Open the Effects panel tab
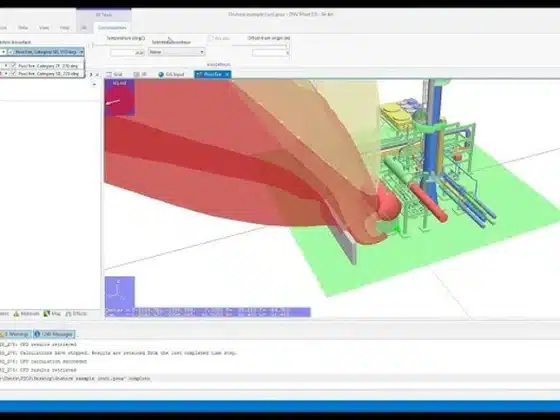 pos(76,314)
